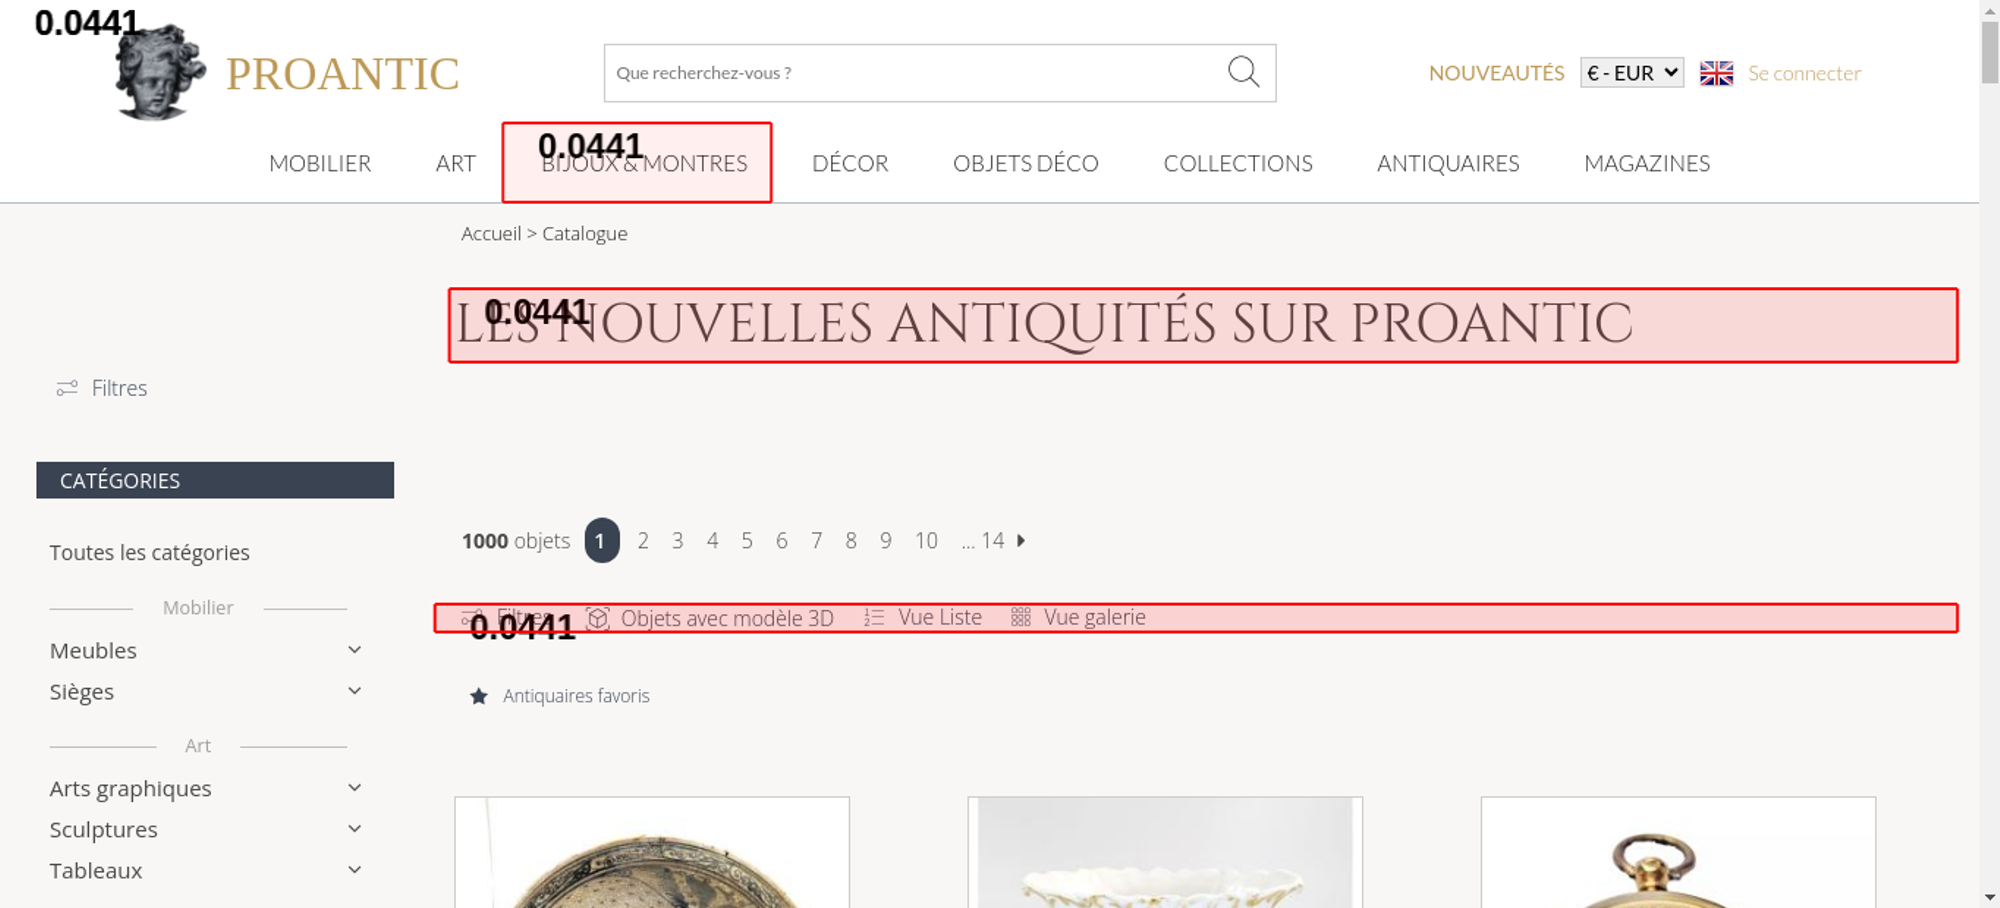2000x908 pixels.
Task: Go to page 3
Action: pos(678,540)
